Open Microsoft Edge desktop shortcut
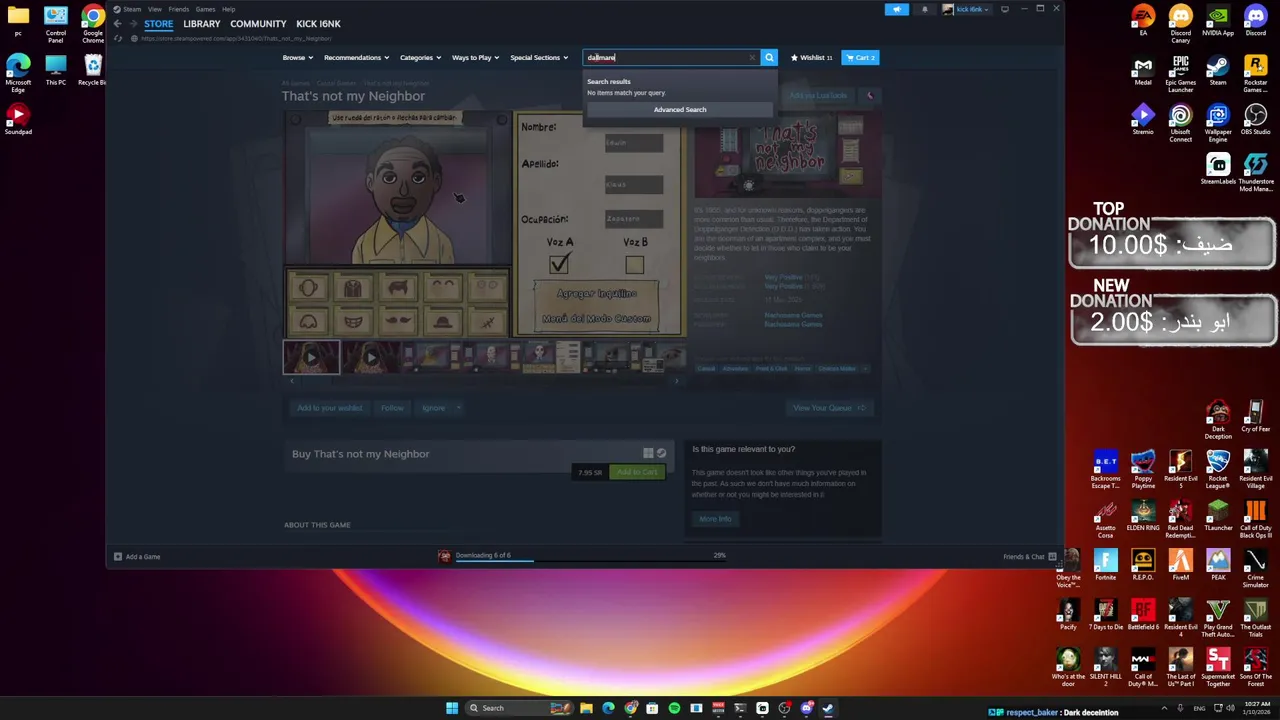The height and width of the screenshot is (720, 1280). click(x=18, y=74)
